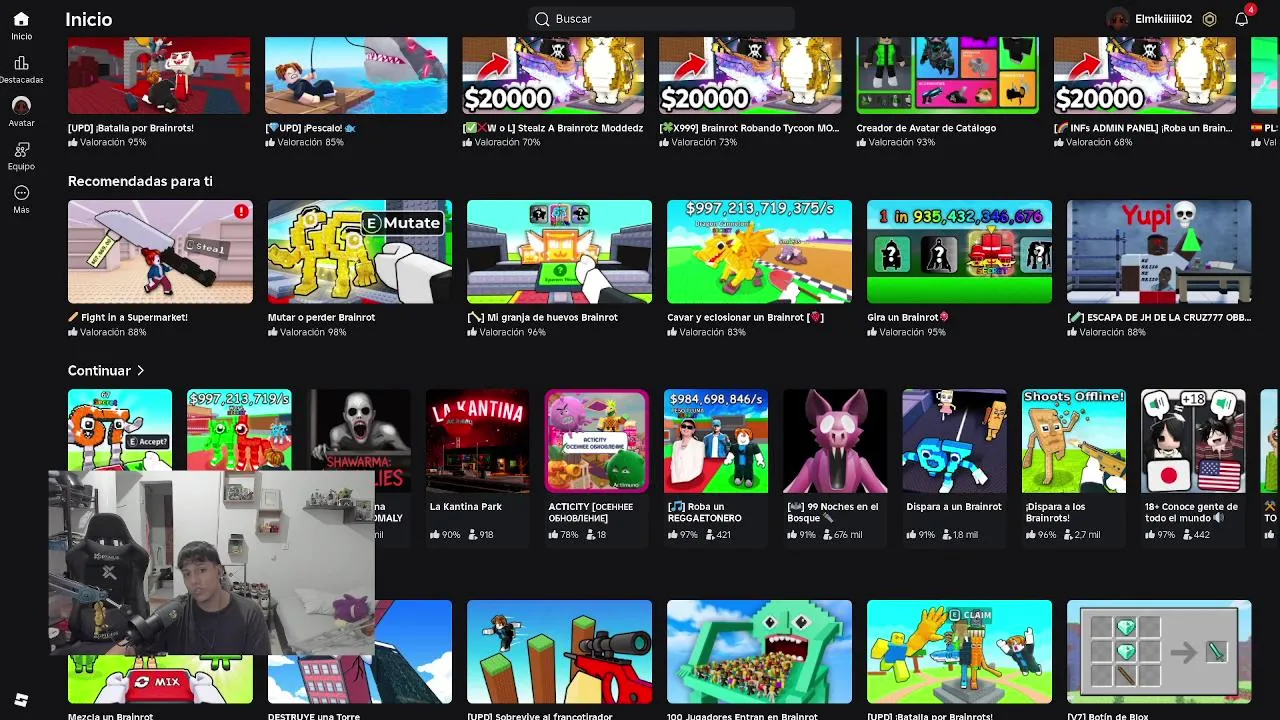Screen dimensions: 1280x720
Task: Open Gira un Brainrot thumbnail
Action: coord(959,252)
